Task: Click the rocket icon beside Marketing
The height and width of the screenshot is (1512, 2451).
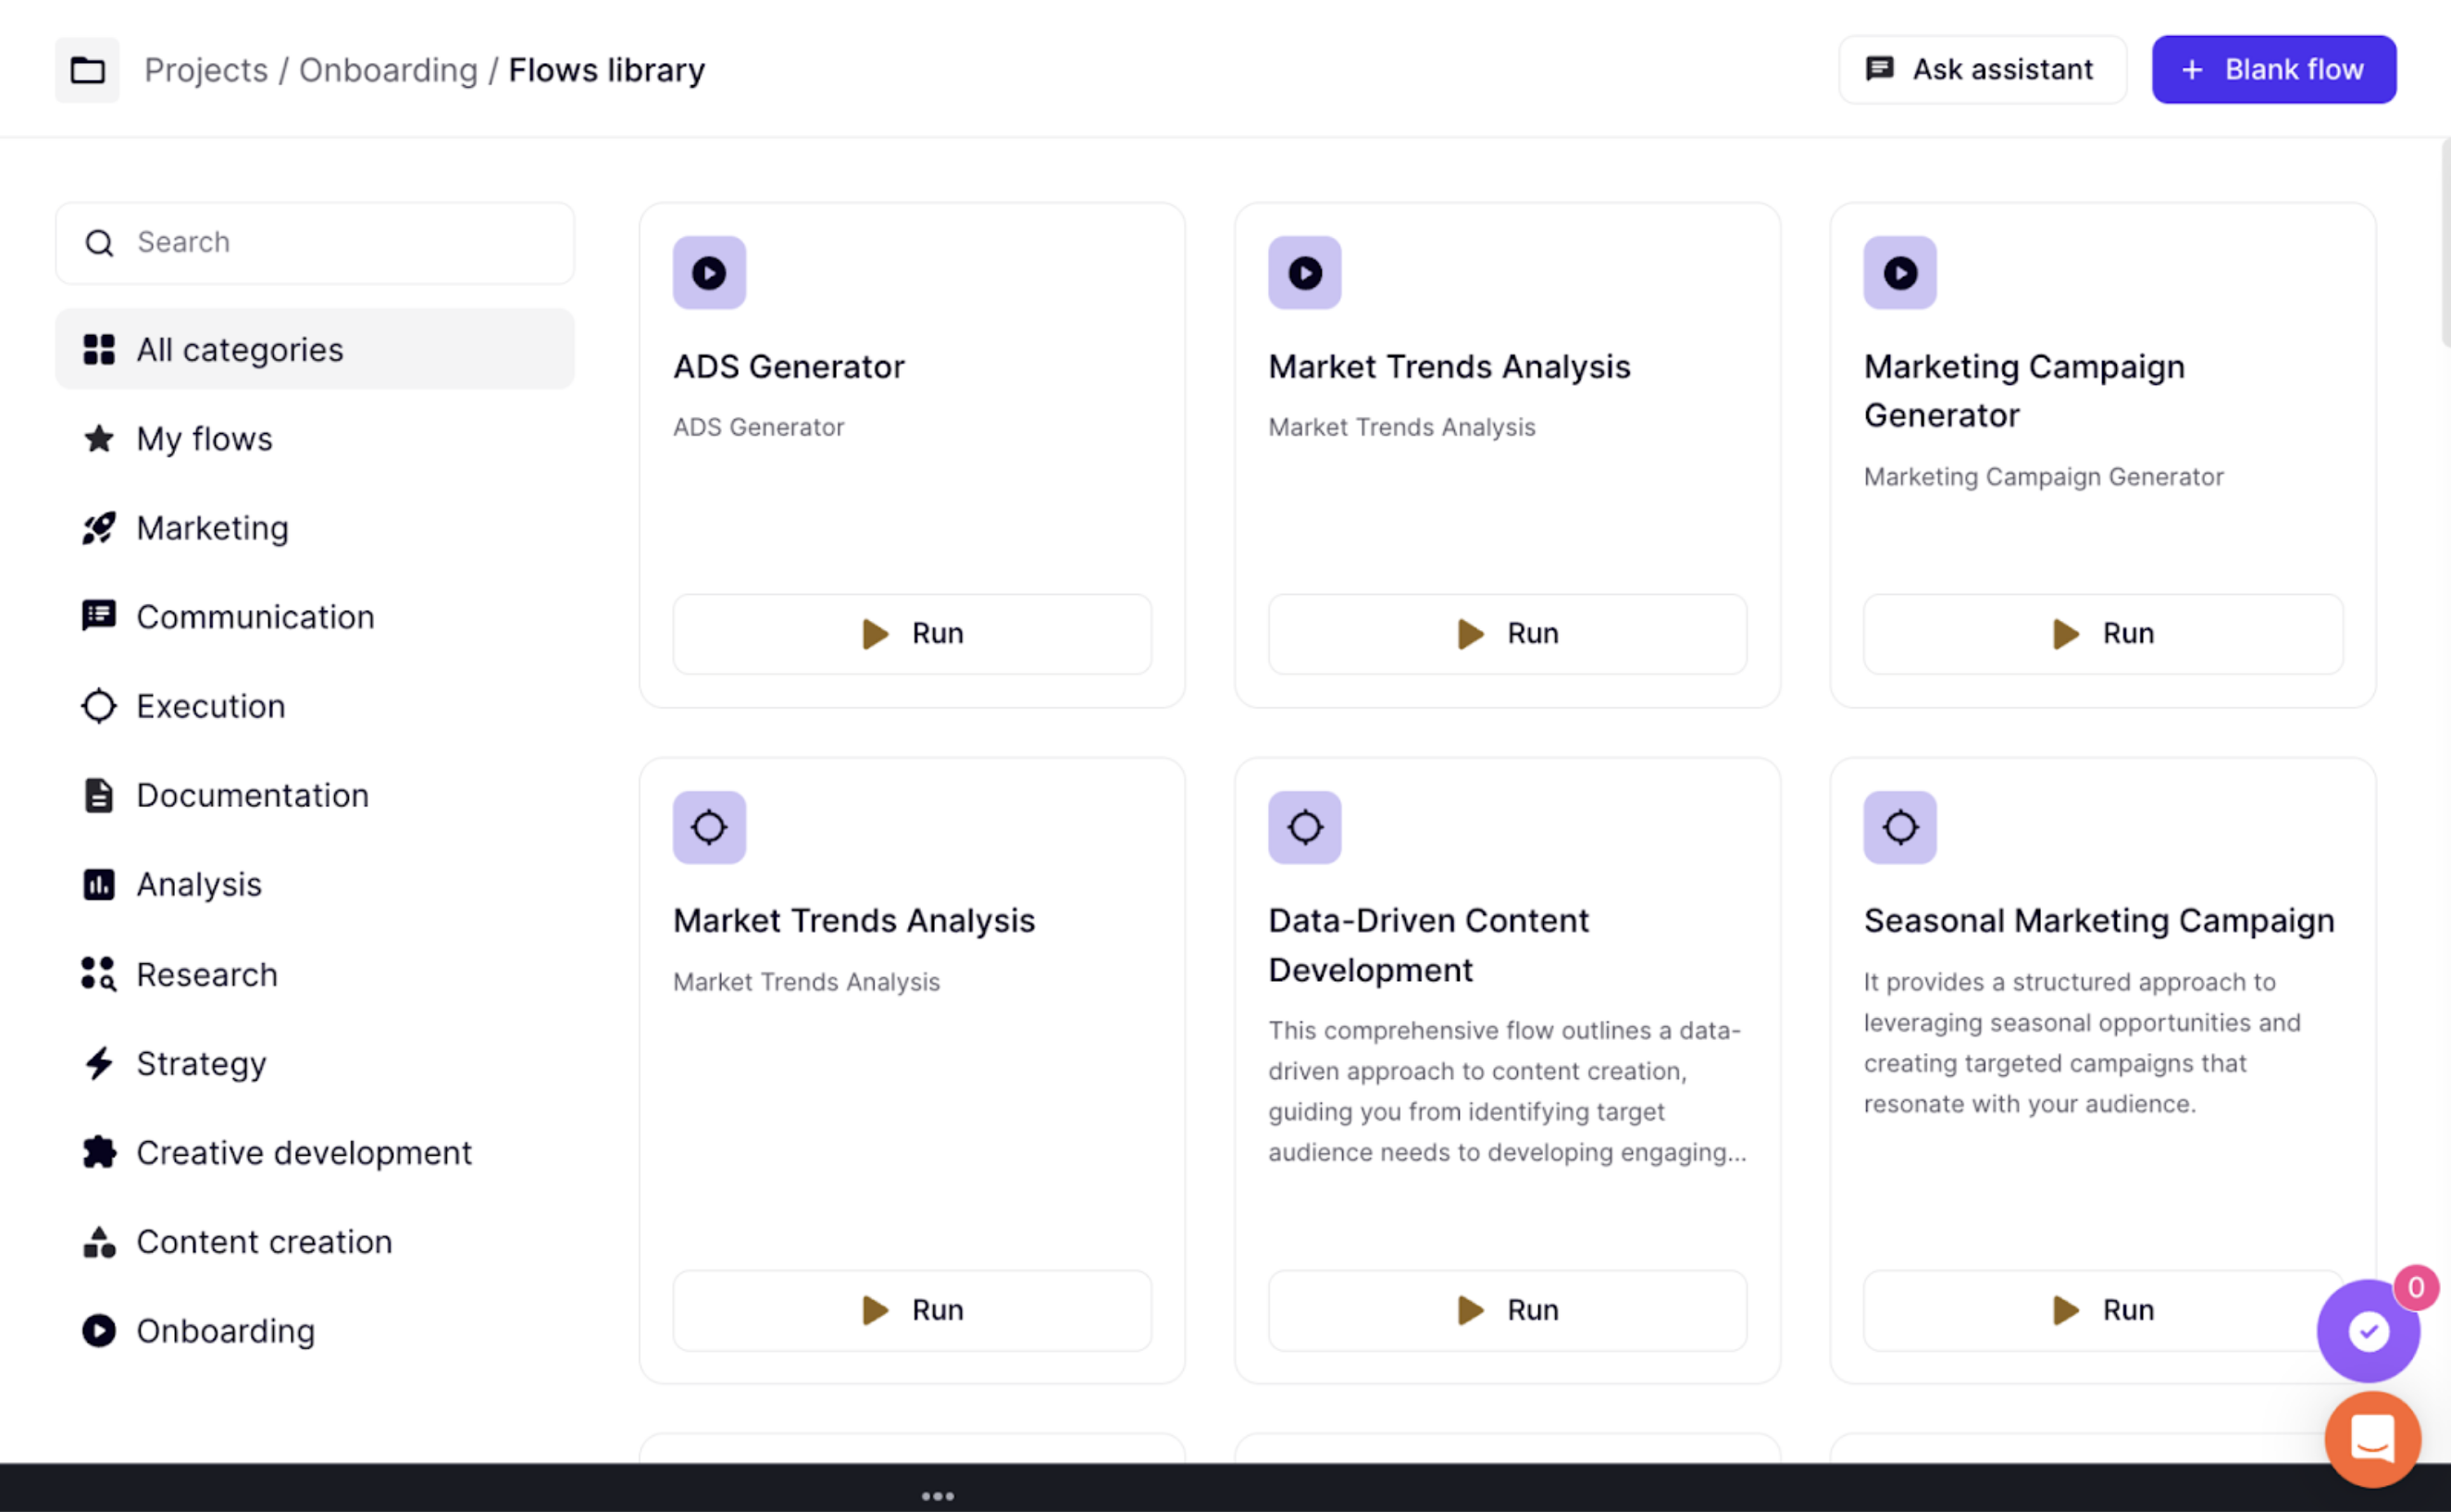Action: 98,528
